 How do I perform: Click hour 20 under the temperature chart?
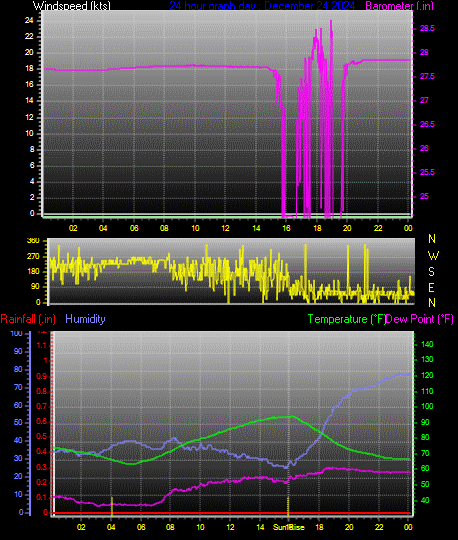pos(349,527)
